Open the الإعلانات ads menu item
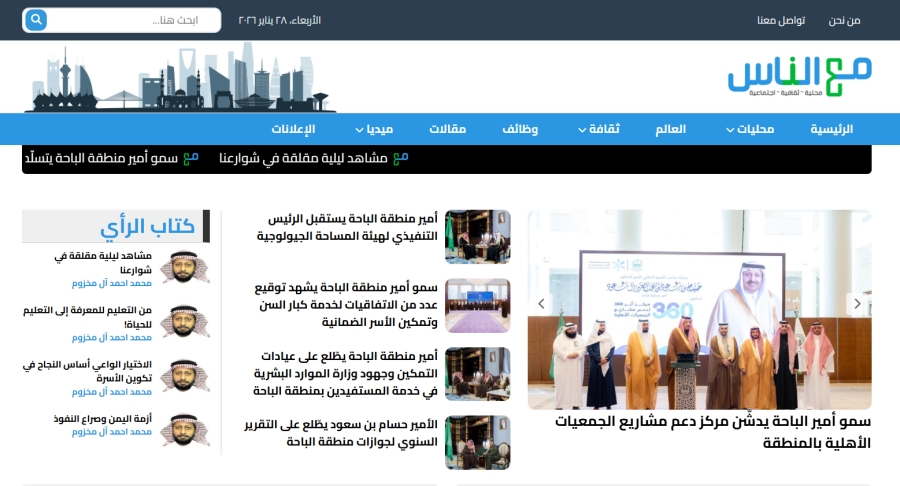900x486 pixels. (293, 129)
